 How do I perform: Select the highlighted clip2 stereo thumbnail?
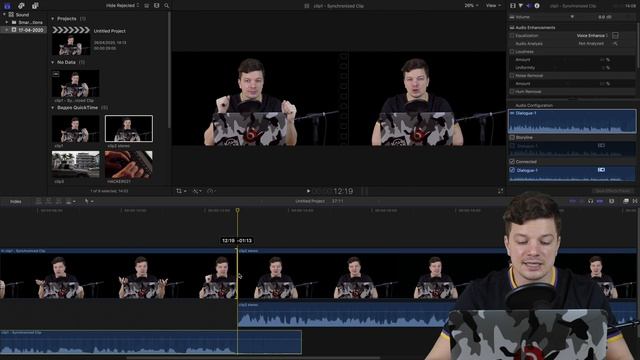(129, 129)
